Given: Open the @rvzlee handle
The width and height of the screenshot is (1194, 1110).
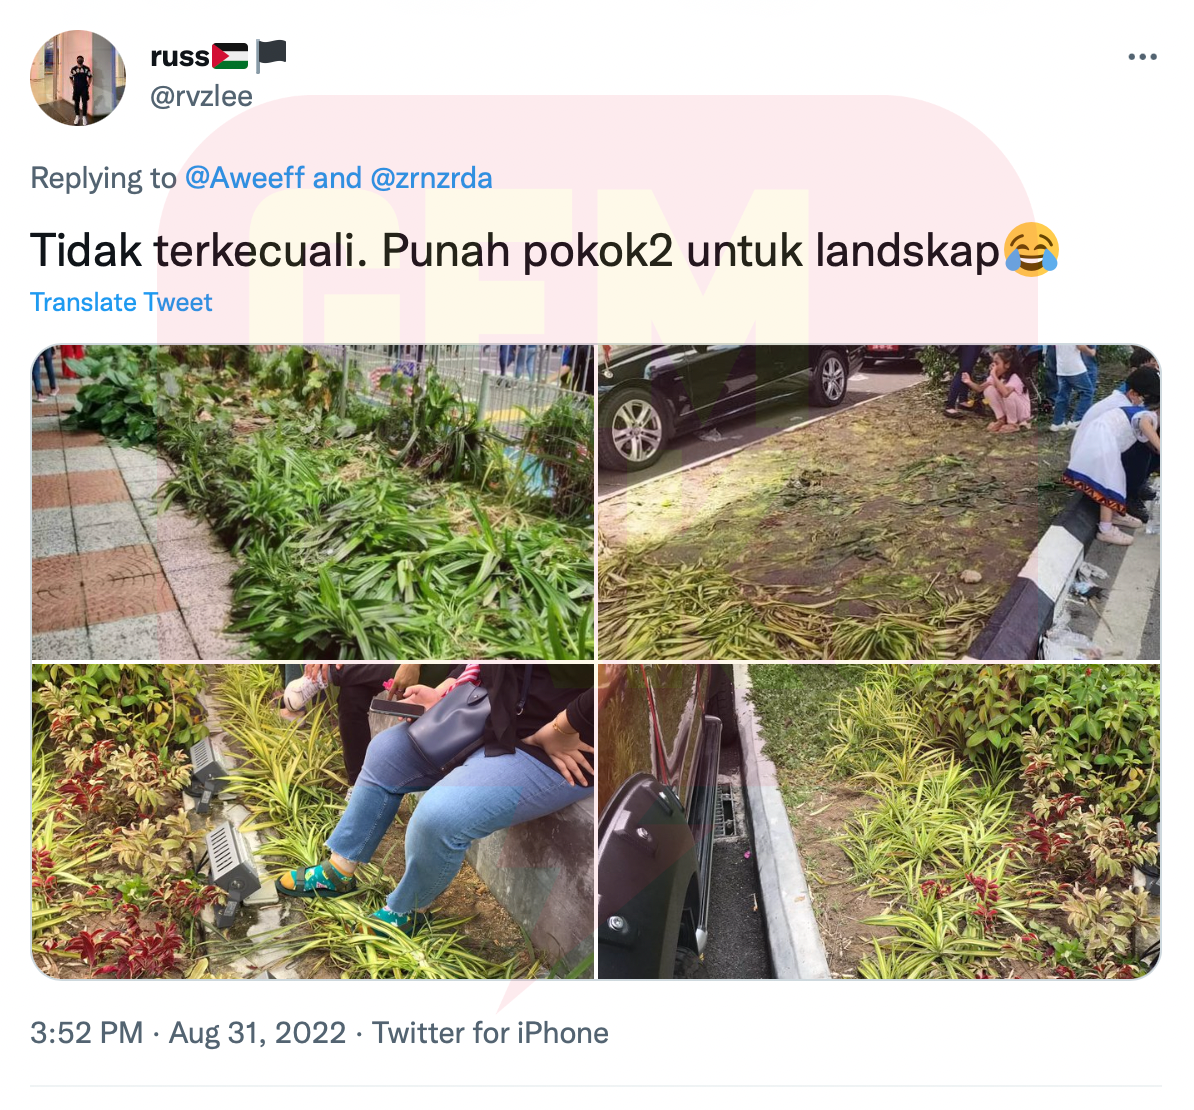Looking at the screenshot, I should click(201, 96).
